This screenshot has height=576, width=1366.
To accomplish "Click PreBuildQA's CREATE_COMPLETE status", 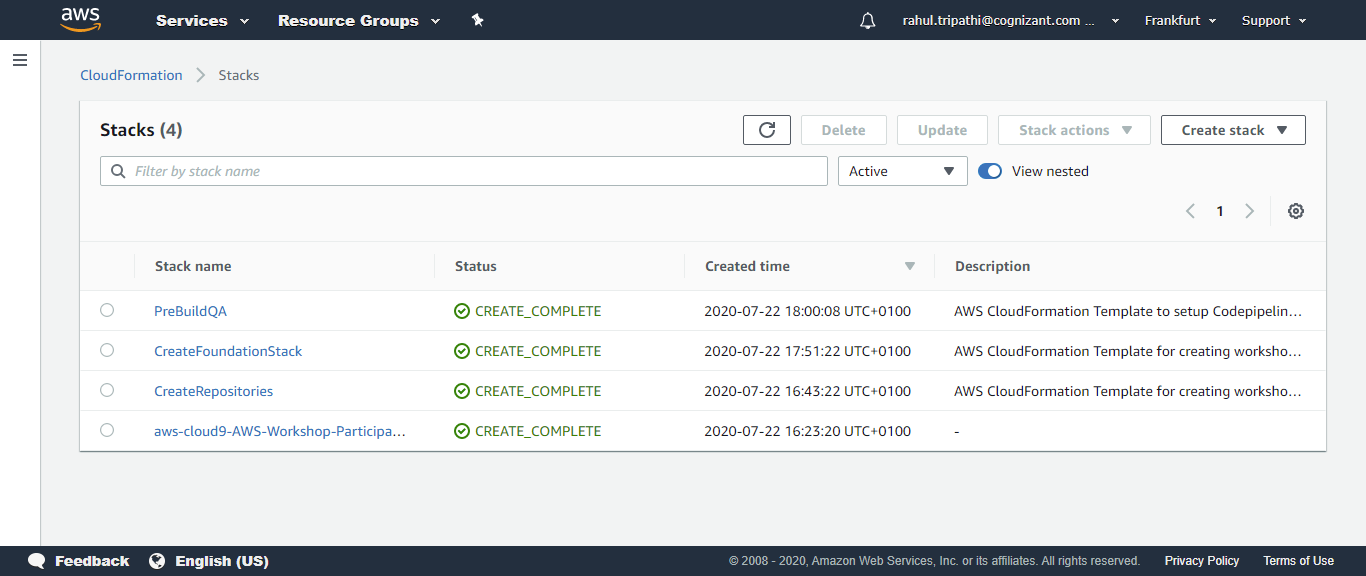I will 528,311.
